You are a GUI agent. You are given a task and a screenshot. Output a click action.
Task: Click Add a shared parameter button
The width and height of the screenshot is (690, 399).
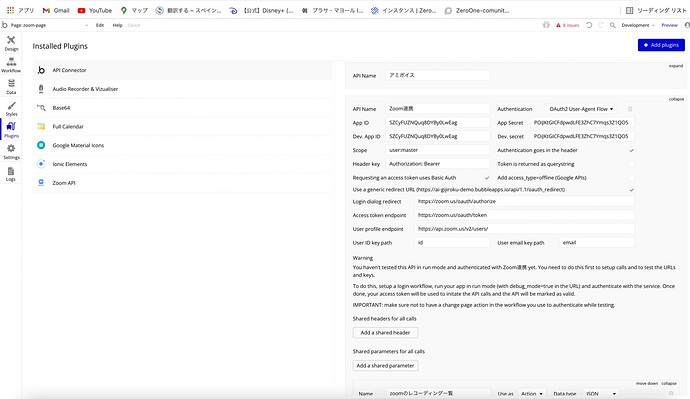(x=385, y=366)
